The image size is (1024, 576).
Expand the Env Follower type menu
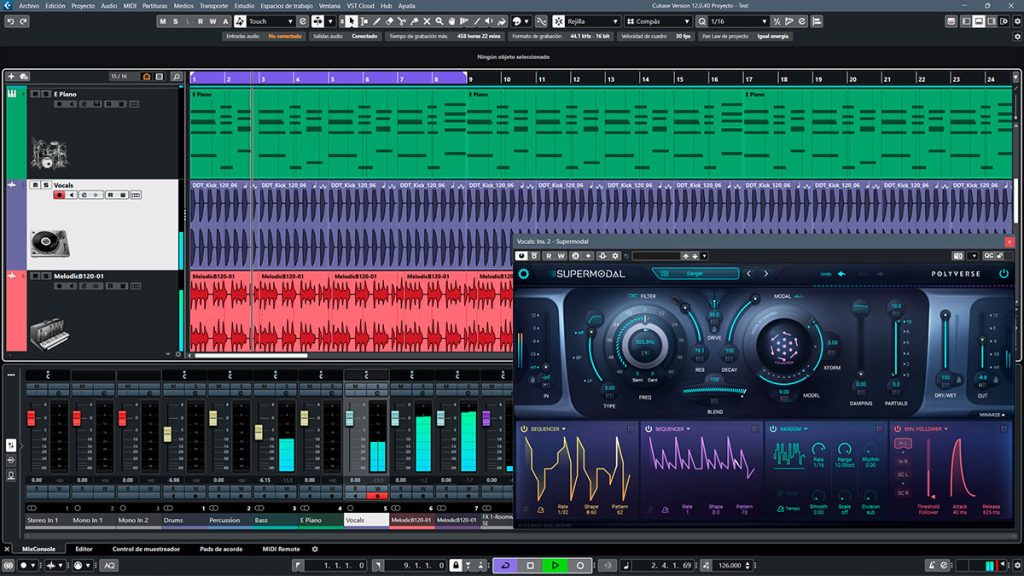tap(946, 429)
